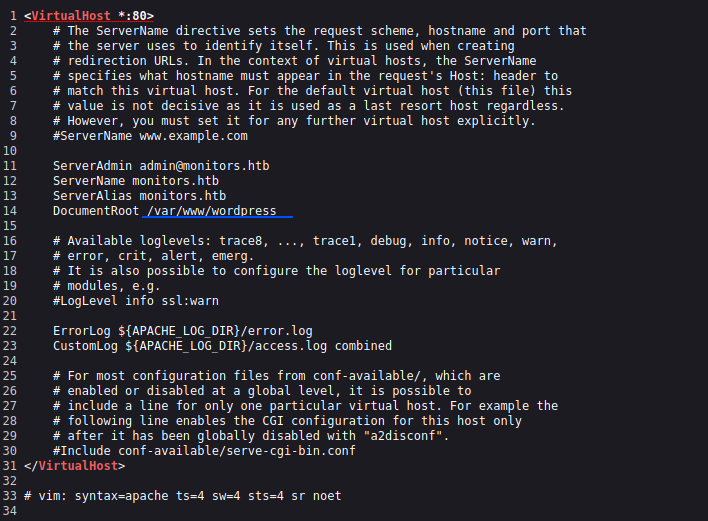Screen dimensions: 708x521
Task: Click the commented #ServerName www.example.com line
Action: point(150,135)
